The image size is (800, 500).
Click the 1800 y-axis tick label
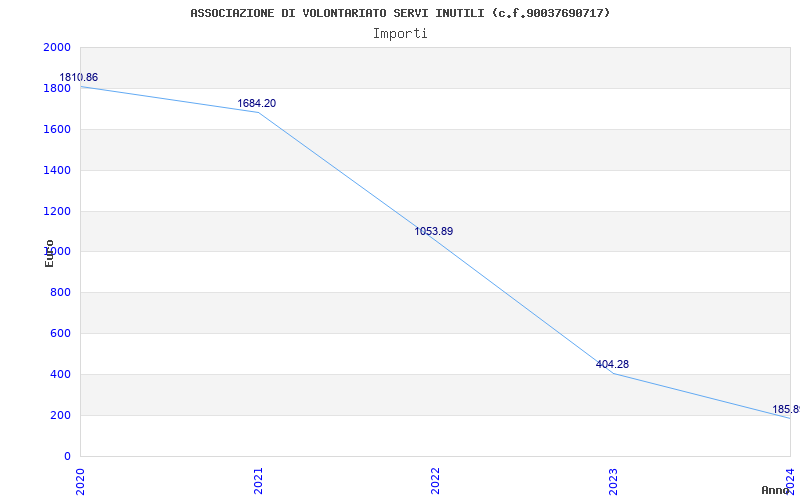click(57, 88)
